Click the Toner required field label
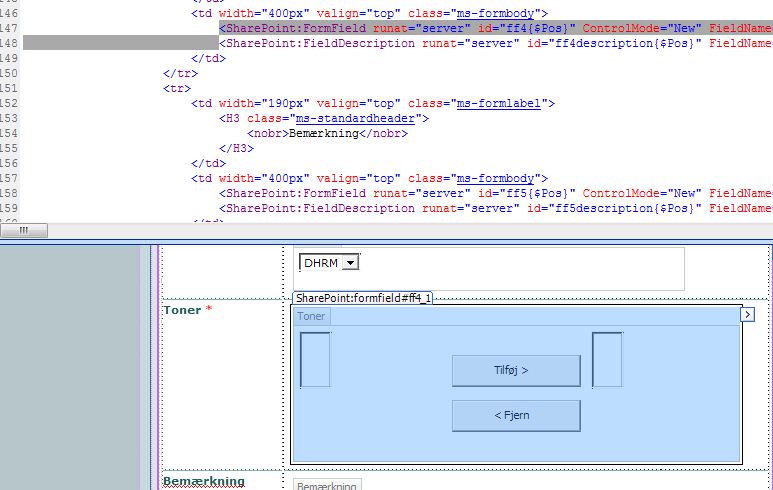Image resolution: width=773 pixels, height=490 pixels. [187, 310]
